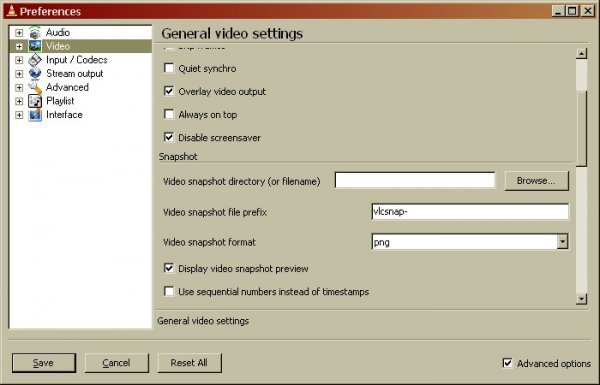This screenshot has height=385, width=600.
Task: Open the Playlist settings category
Action: pyautogui.click(x=60, y=101)
